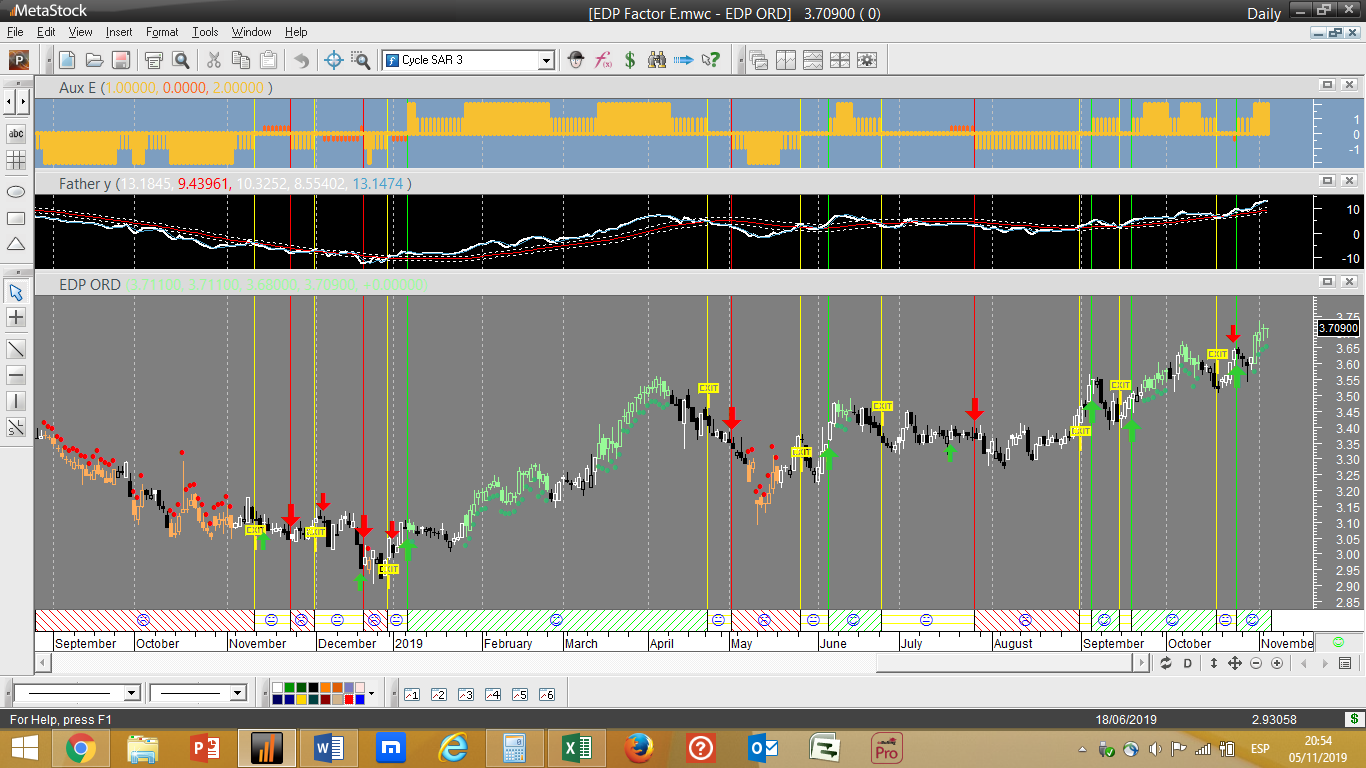1366x768 pixels.
Task: Click the green dollar System Tester icon
Action: click(630, 60)
